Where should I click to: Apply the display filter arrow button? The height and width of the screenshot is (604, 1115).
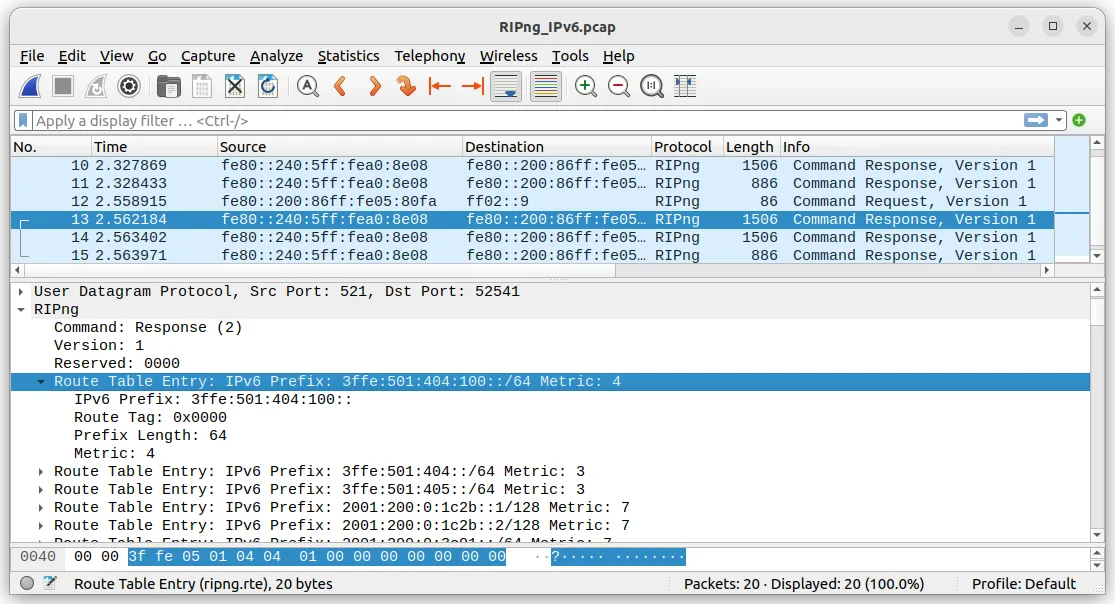pyautogui.click(x=1036, y=120)
